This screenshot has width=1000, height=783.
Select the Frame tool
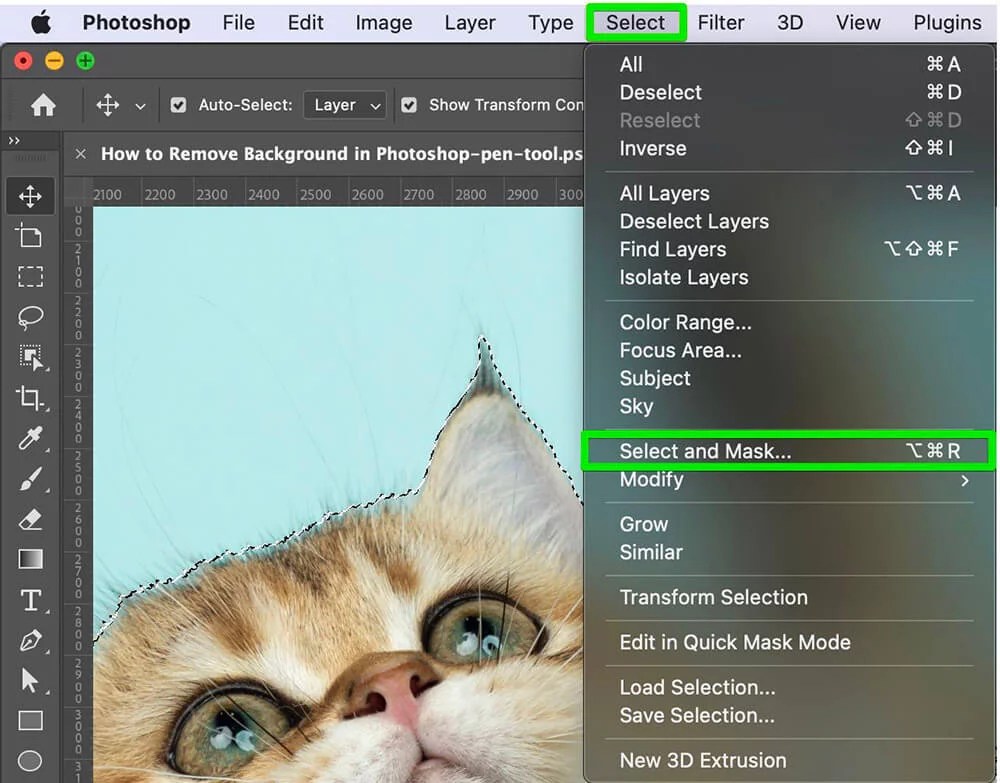[30, 237]
